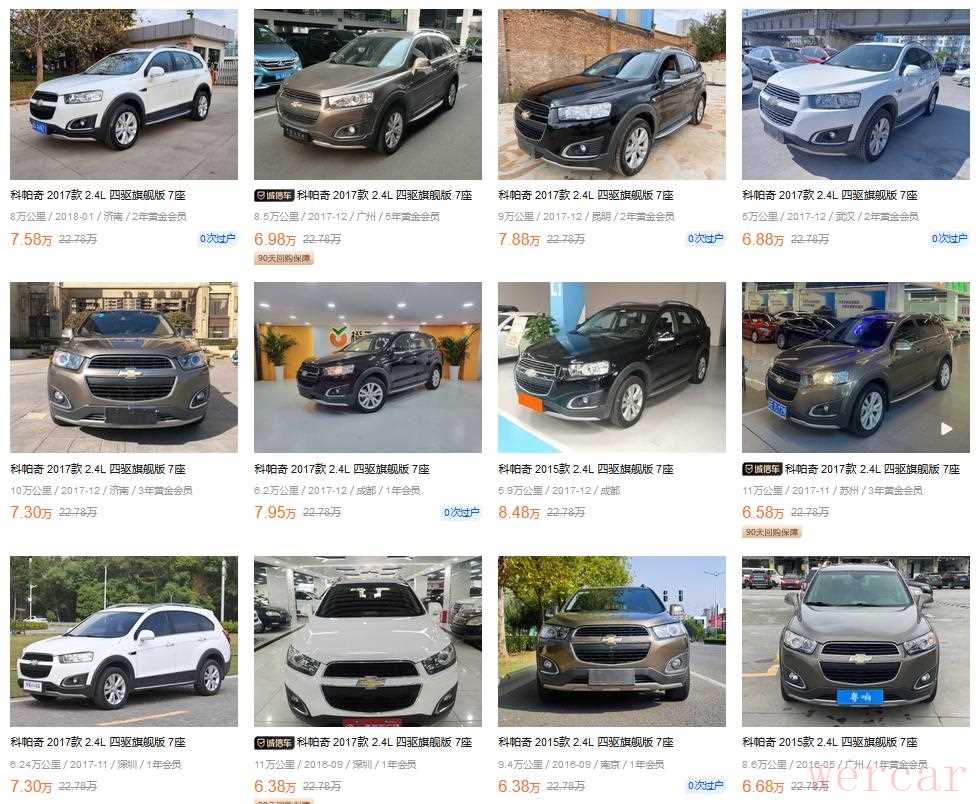
Task: Open the title link of the Nanjing 9.4万公里 listing
Action: (x=586, y=742)
